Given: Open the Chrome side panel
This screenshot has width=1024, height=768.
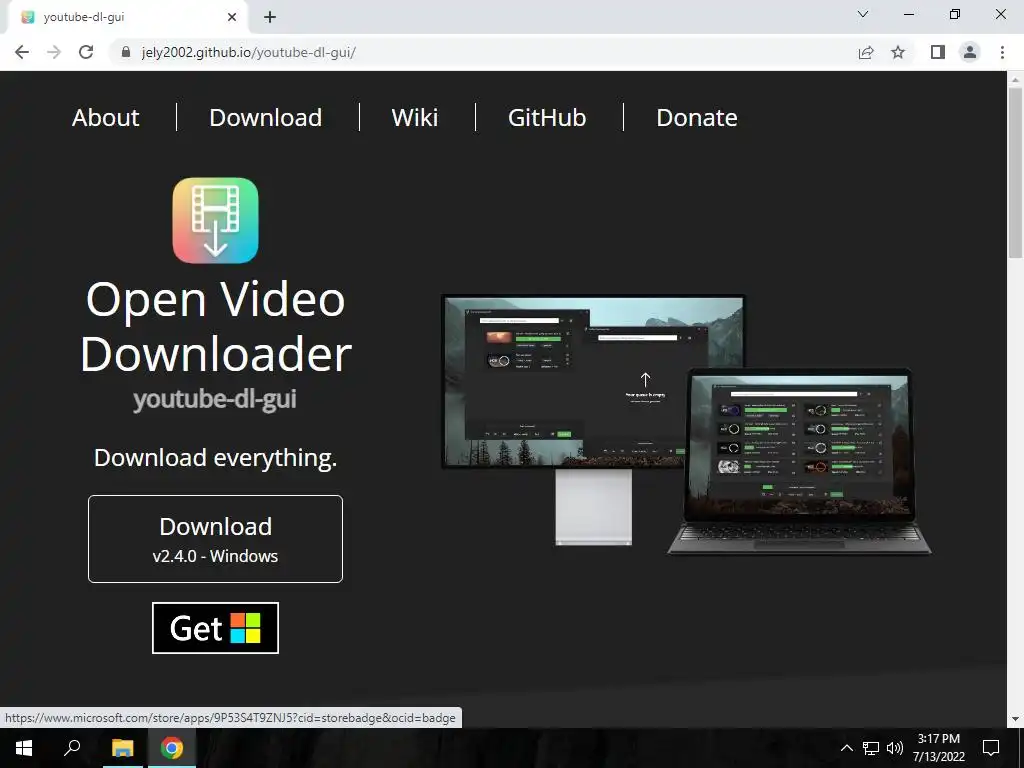Looking at the screenshot, I should click(x=938, y=52).
